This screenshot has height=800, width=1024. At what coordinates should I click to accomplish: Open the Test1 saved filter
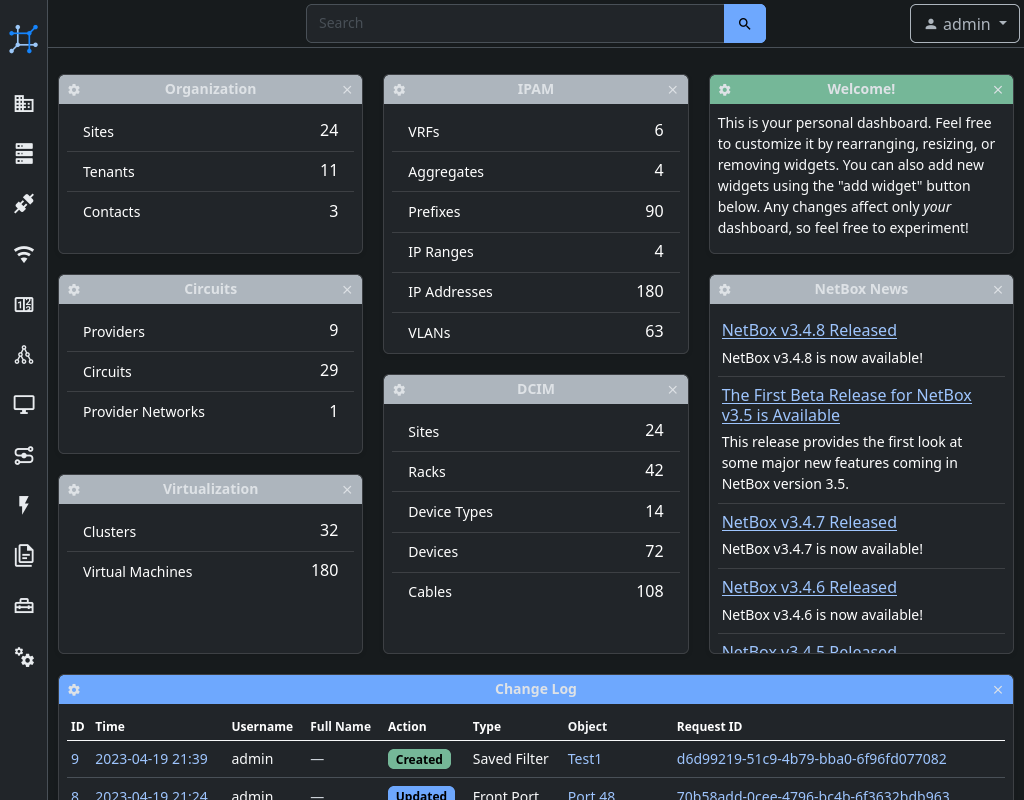pos(584,759)
